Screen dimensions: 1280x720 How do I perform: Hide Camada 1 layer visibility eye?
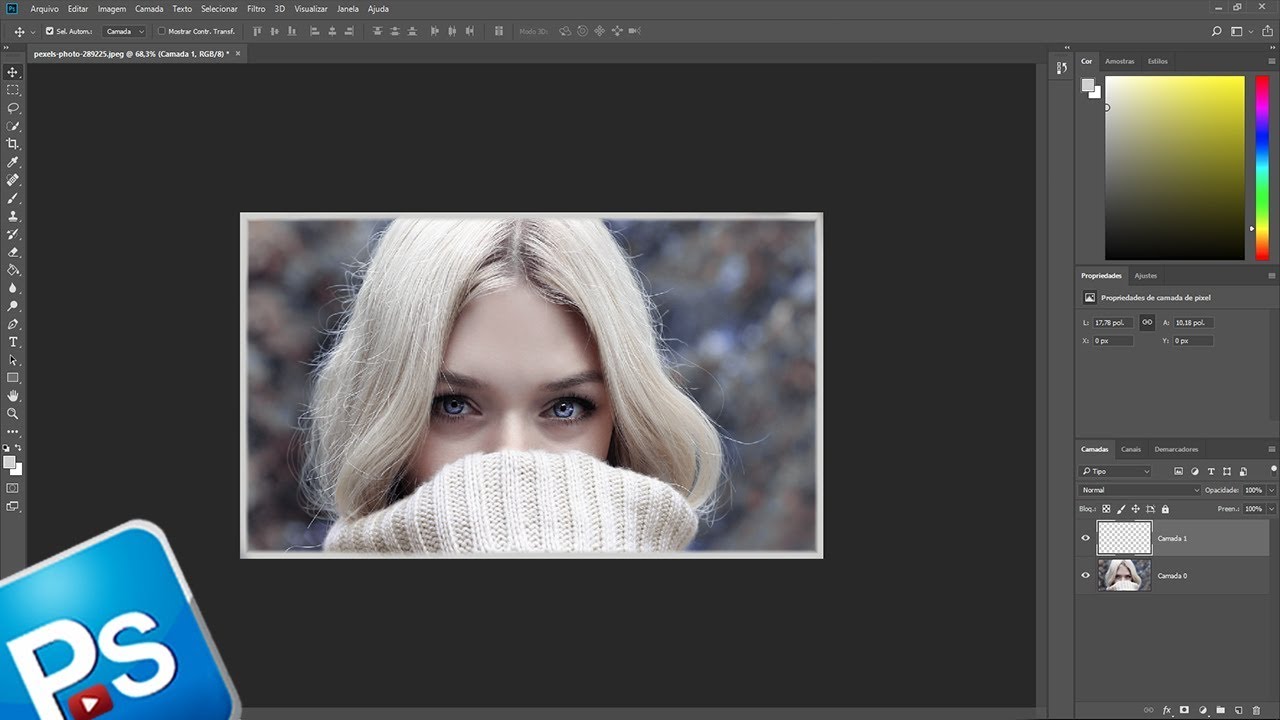pyautogui.click(x=1086, y=538)
